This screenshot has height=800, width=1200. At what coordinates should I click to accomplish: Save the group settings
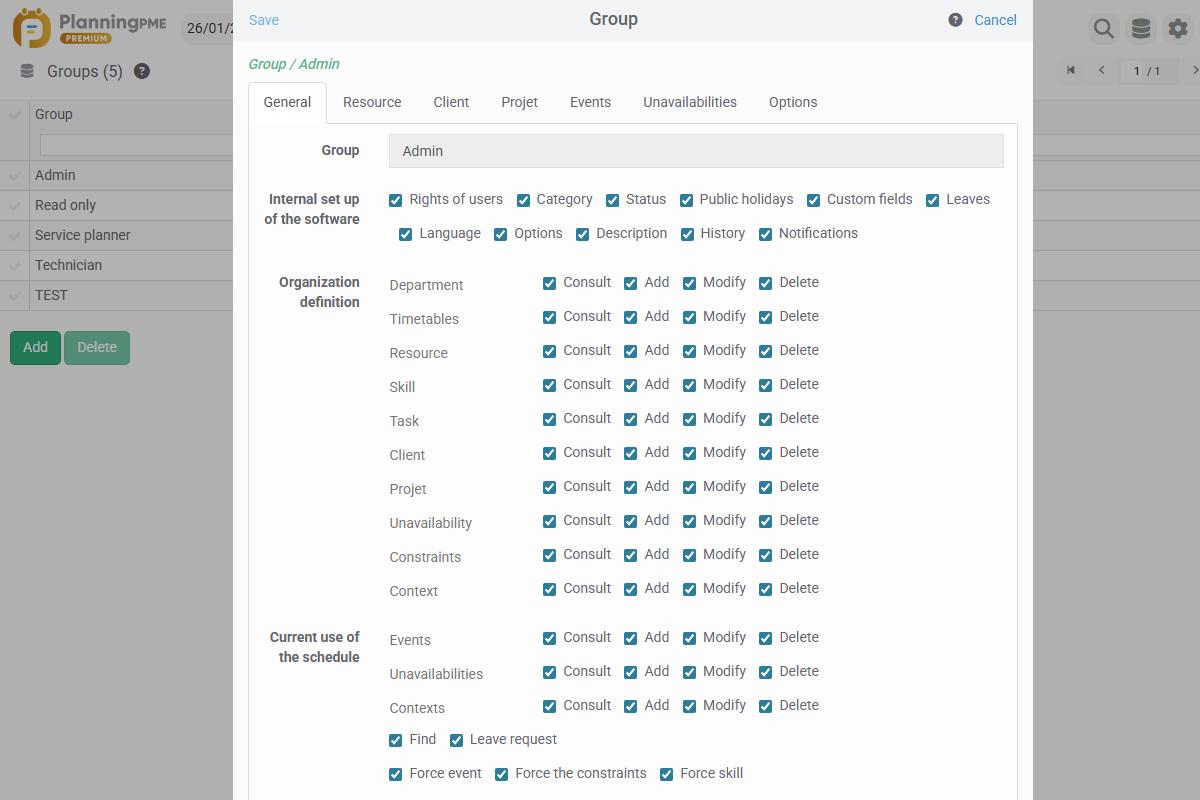[264, 20]
